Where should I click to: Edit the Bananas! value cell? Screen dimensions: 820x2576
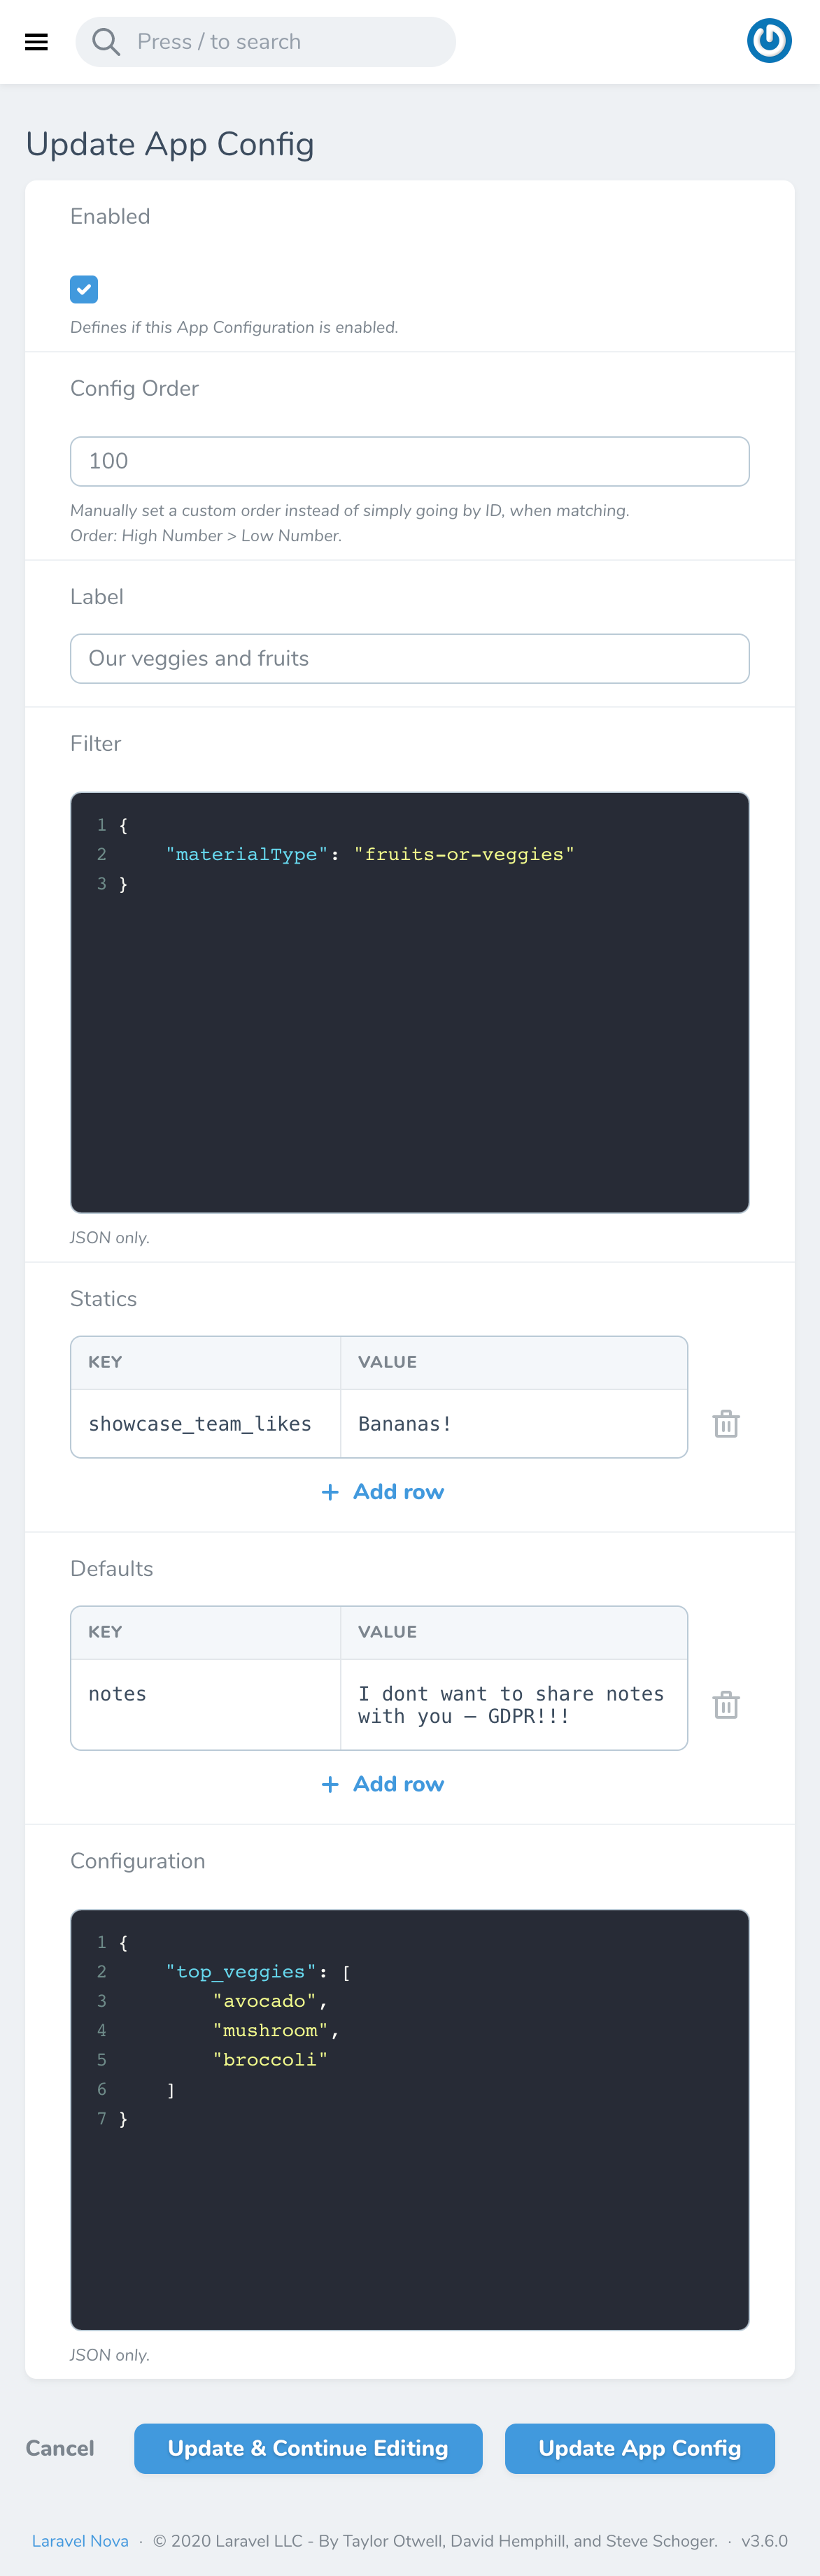tap(514, 1423)
